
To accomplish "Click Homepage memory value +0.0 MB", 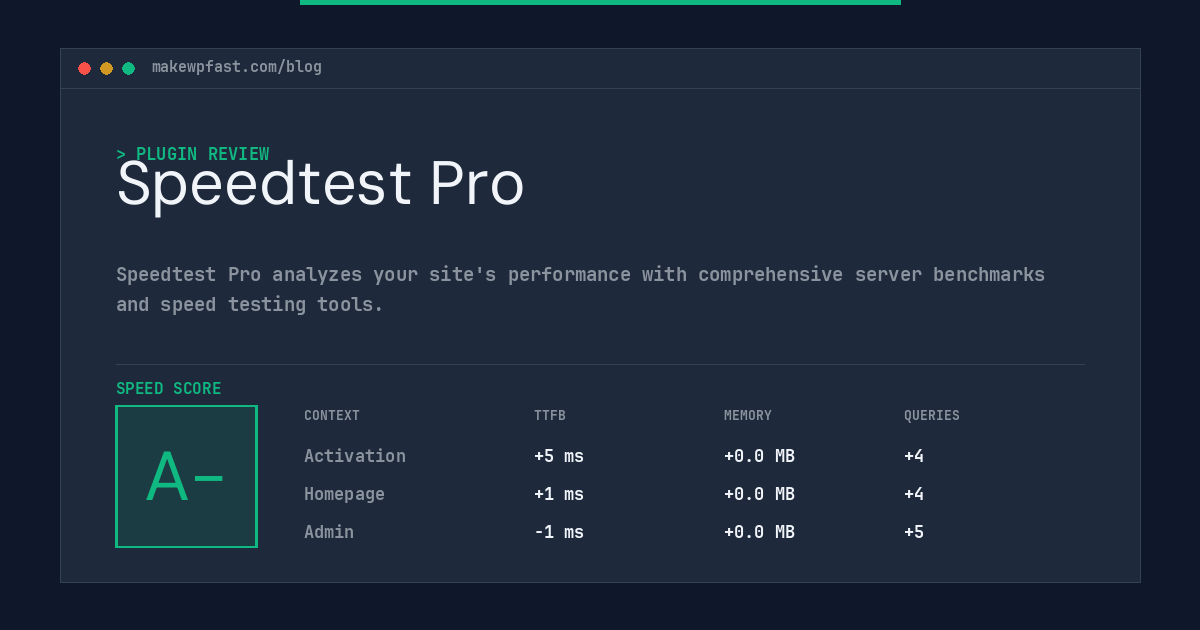I will (760, 494).
